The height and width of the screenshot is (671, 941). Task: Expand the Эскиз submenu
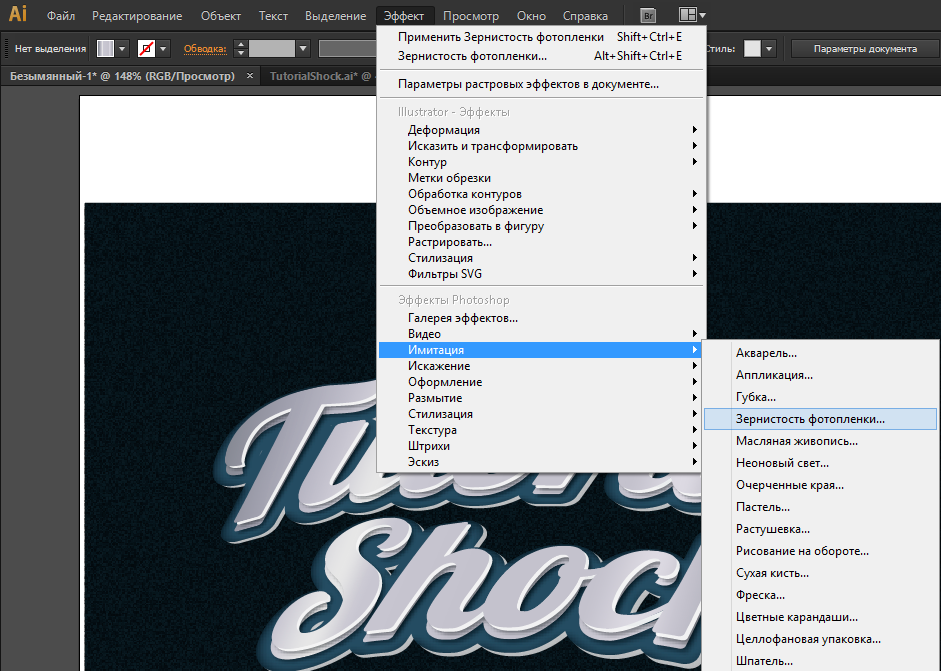coord(540,462)
